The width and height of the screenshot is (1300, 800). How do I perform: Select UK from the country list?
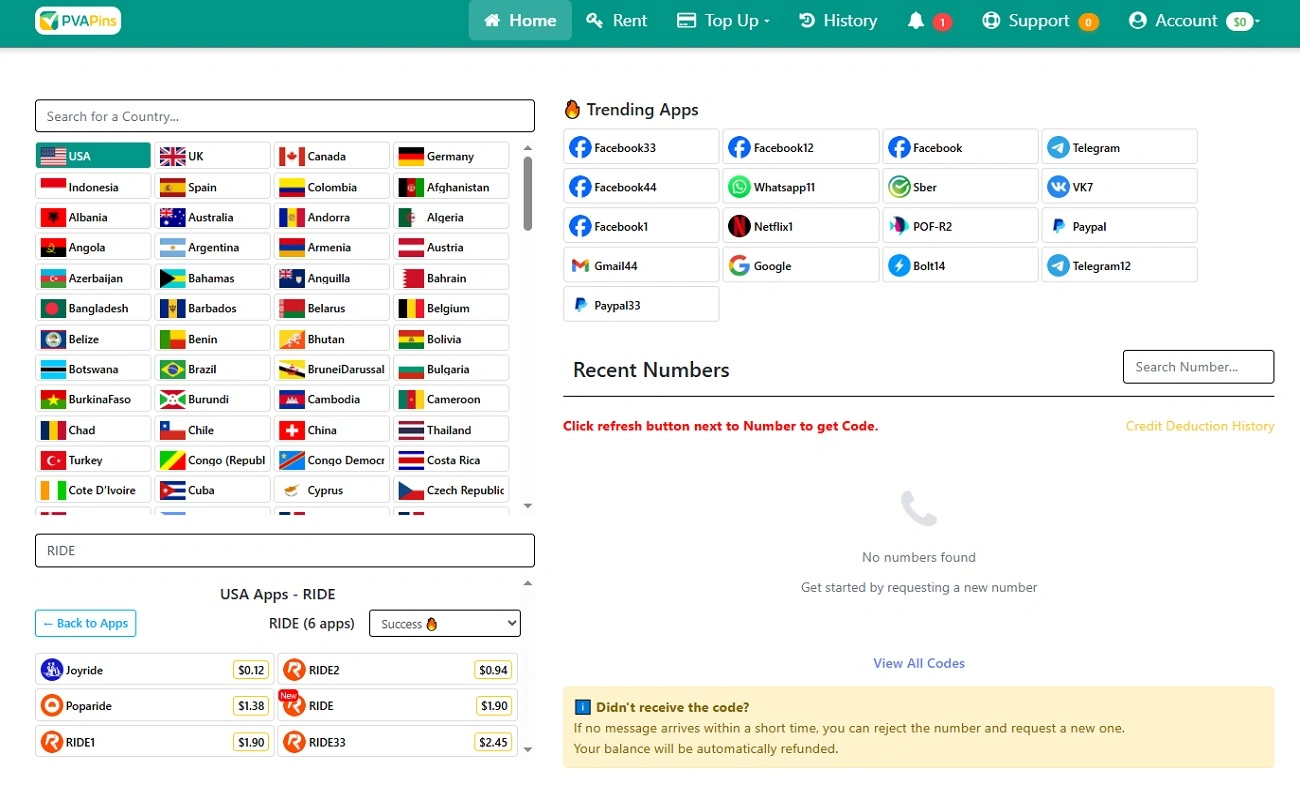213,156
